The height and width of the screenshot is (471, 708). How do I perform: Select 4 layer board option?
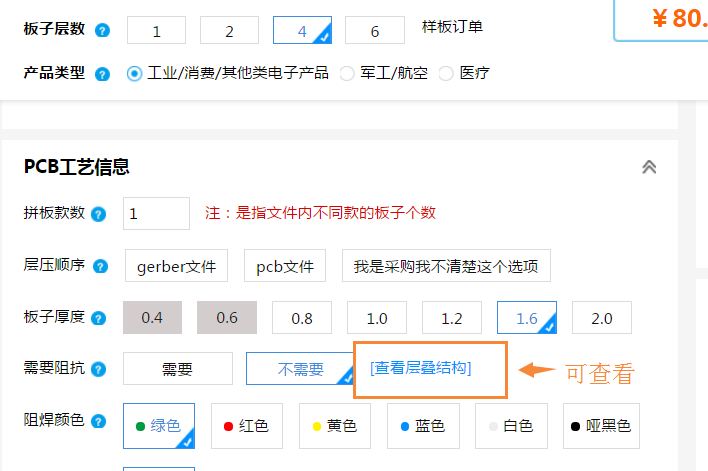coord(302,30)
